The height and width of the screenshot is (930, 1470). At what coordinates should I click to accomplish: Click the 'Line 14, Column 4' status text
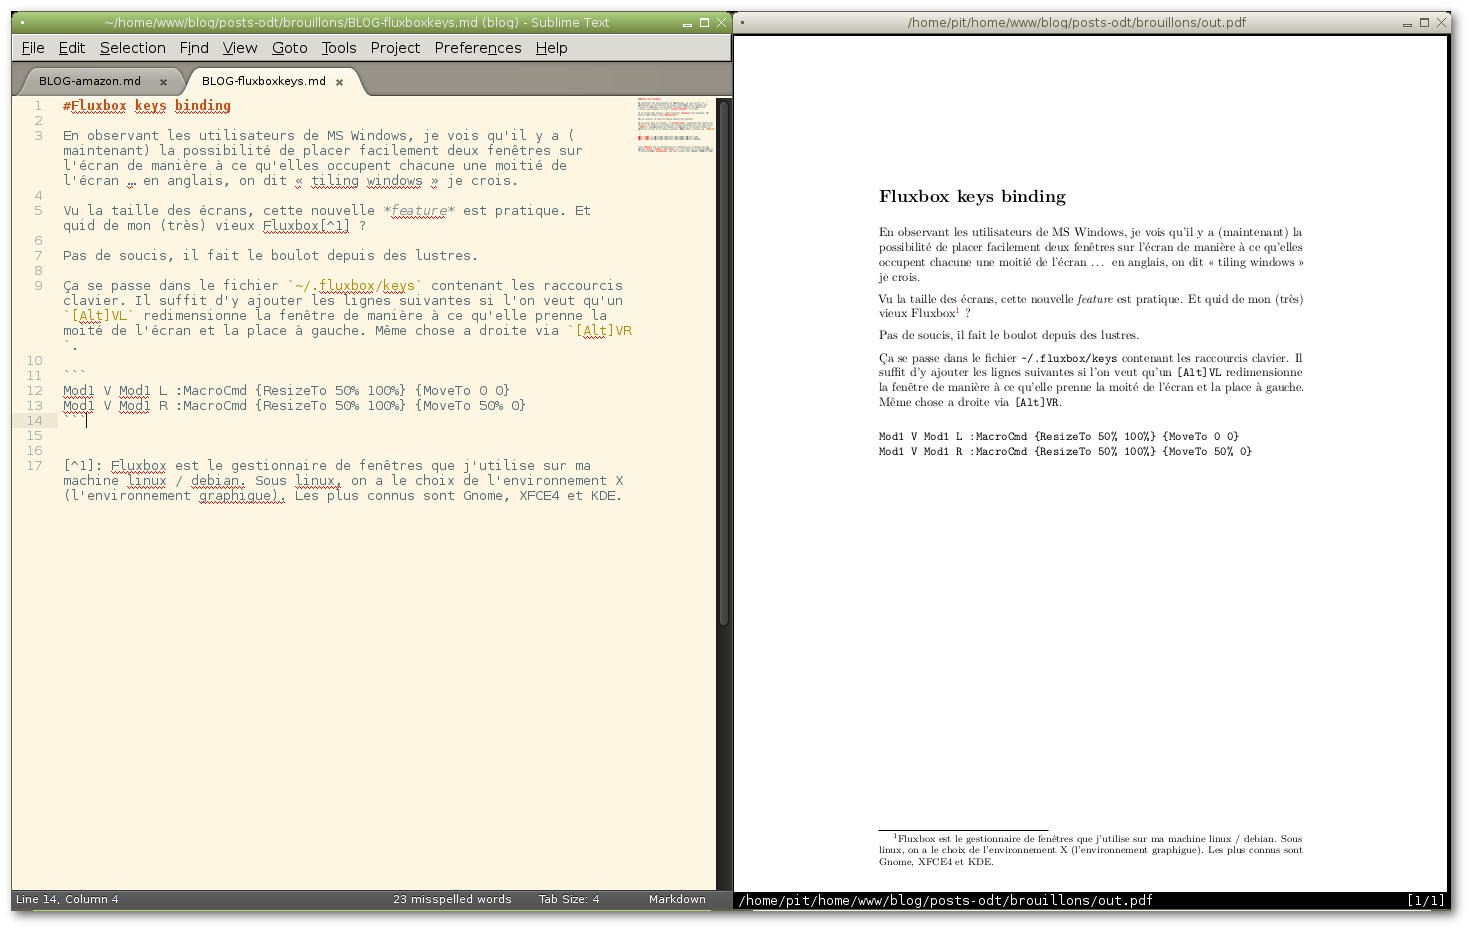tap(67, 899)
